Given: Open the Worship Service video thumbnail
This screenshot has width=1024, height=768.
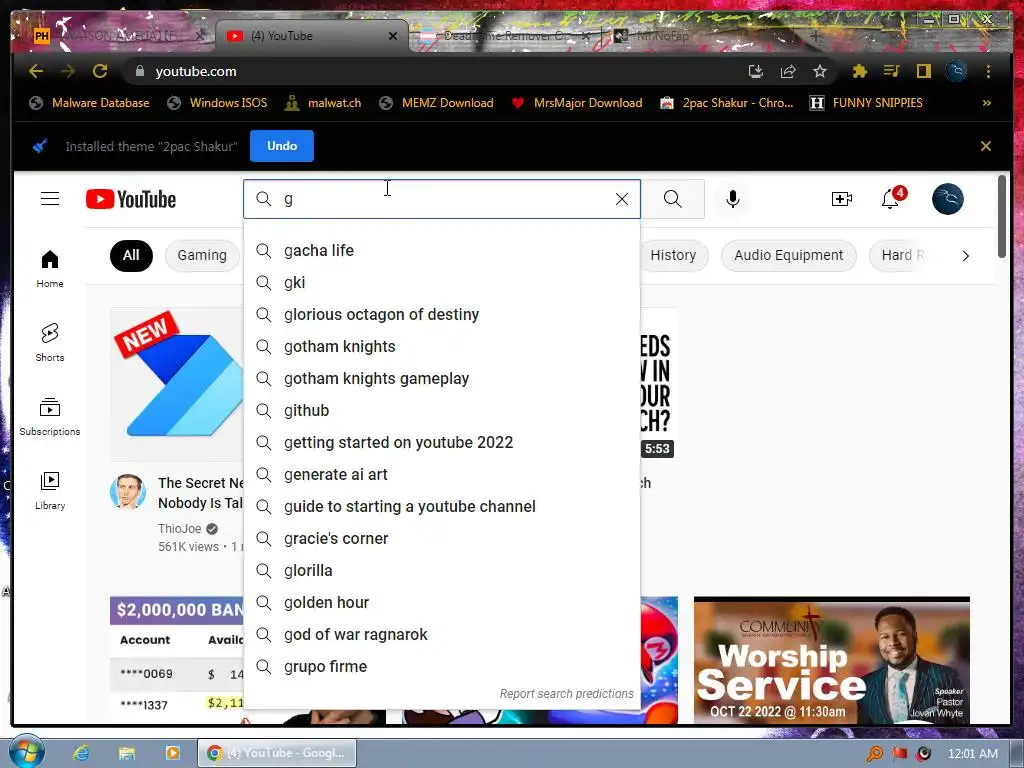Looking at the screenshot, I should [831, 660].
